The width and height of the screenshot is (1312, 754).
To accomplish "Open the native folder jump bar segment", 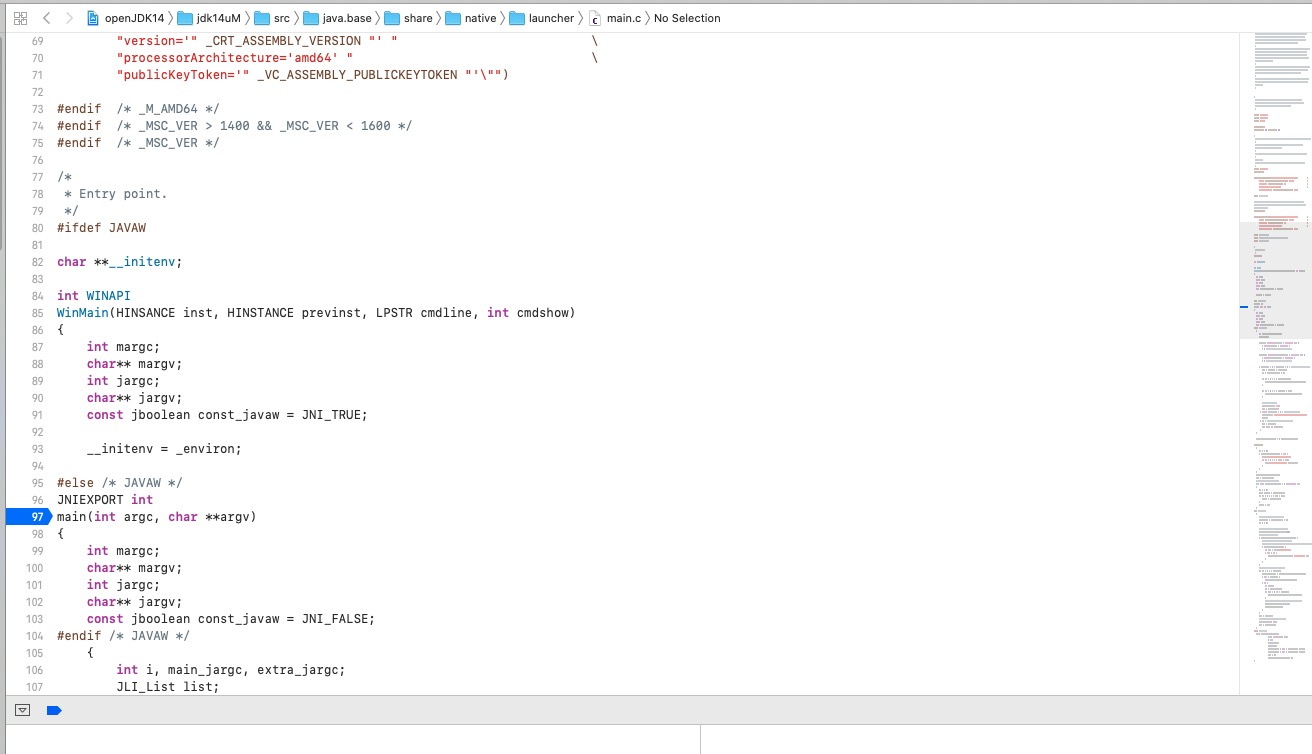I will tap(471, 18).
